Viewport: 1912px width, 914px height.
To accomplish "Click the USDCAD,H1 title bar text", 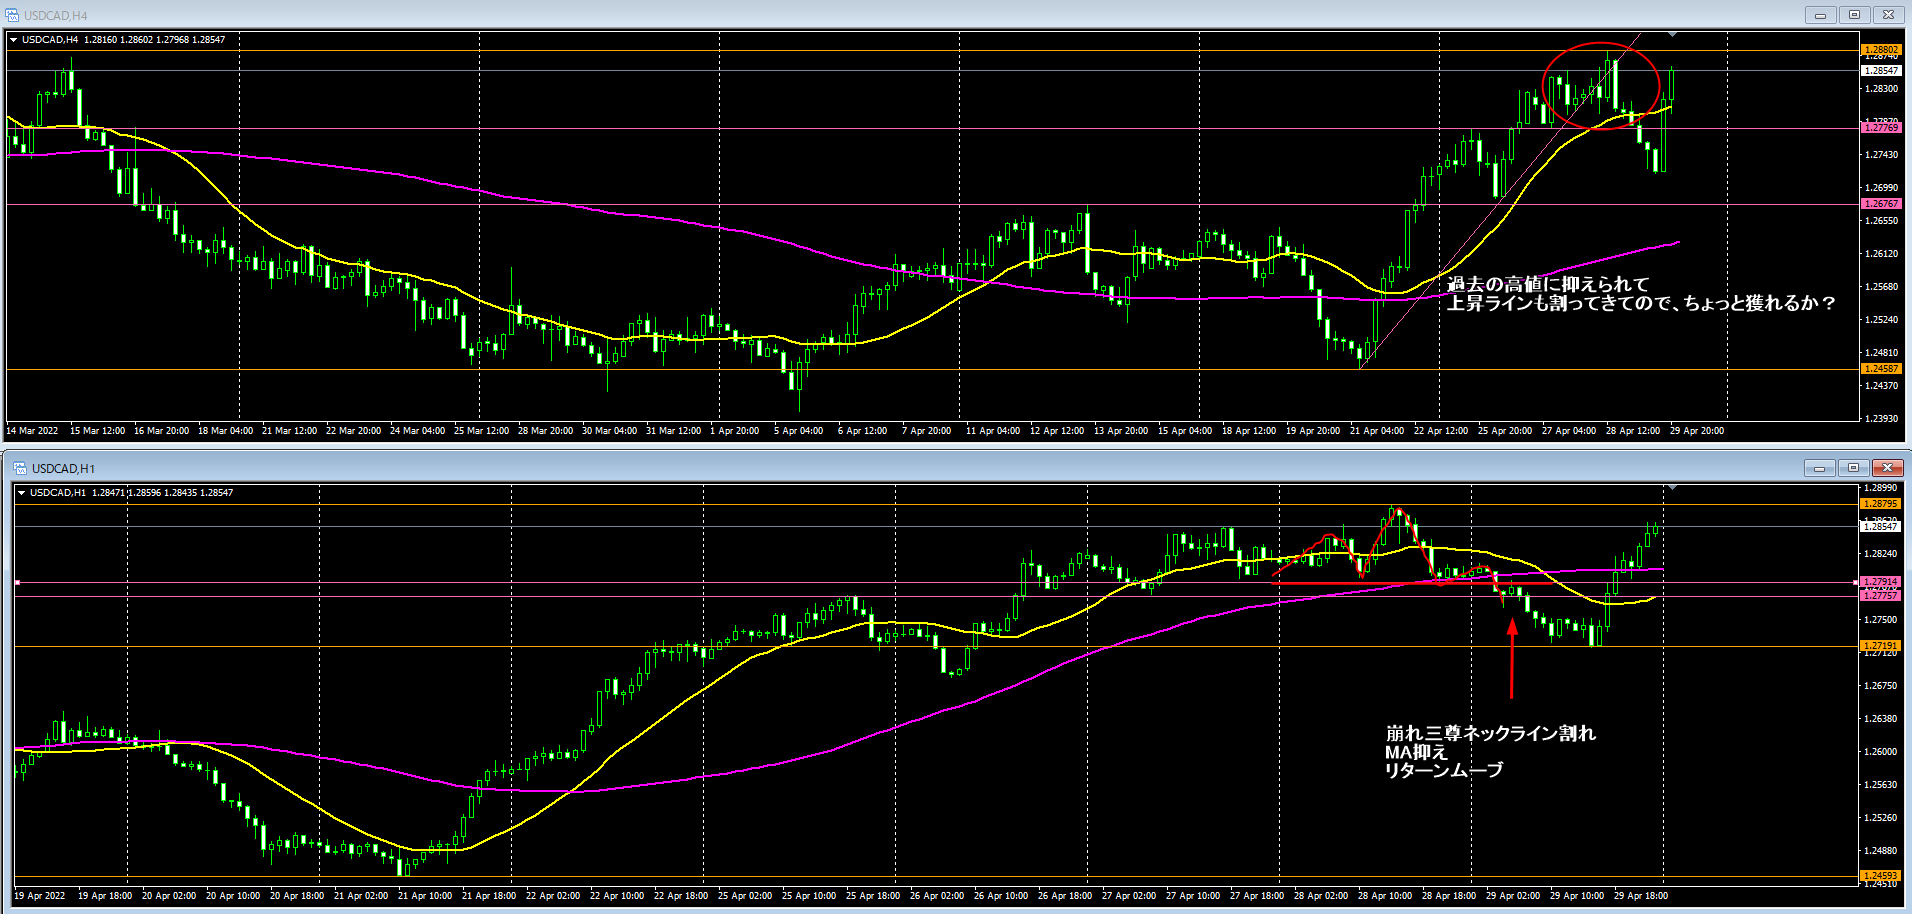I will [x=63, y=469].
